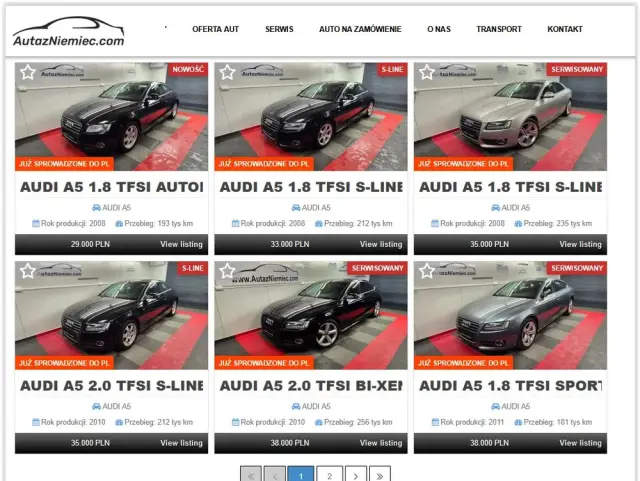640x481 pixels.
Task: Open 33.000 PLN AUDI A5 S-LINE title
Action: 311,187
